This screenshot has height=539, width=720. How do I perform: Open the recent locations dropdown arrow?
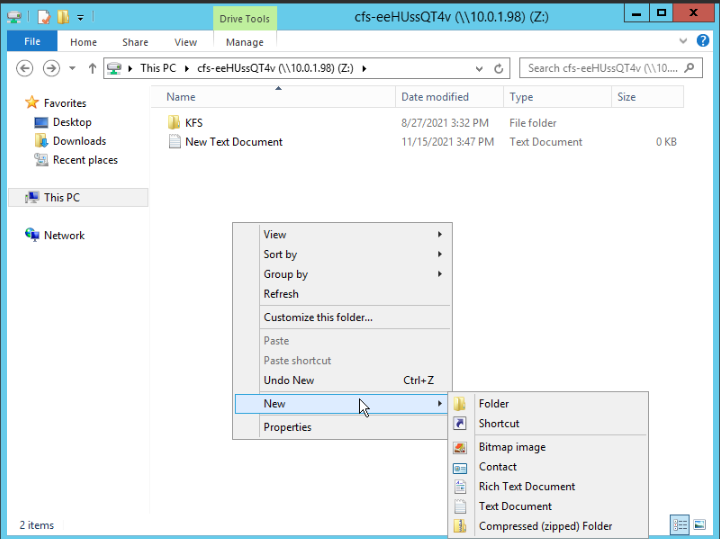pyautogui.click(x=72, y=68)
